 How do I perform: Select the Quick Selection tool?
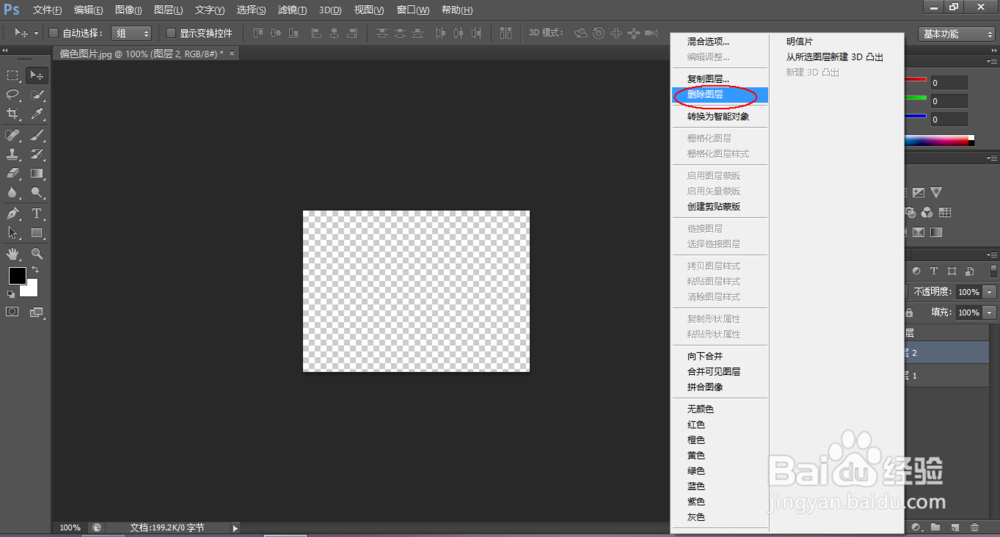pyautogui.click(x=37, y=95)
